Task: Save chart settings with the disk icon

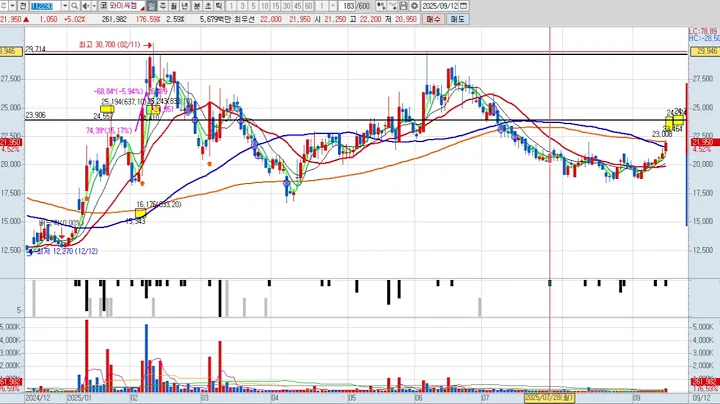Action: (403, 6)
